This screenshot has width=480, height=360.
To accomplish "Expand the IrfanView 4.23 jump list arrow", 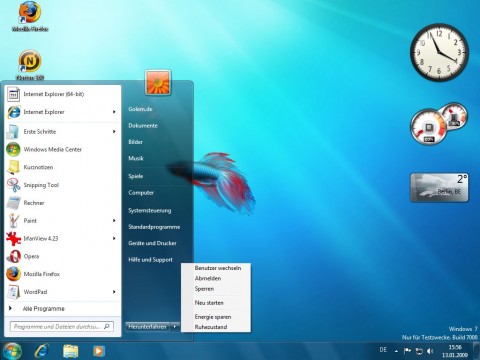I will pyautogui.click(x=114, y=238).
